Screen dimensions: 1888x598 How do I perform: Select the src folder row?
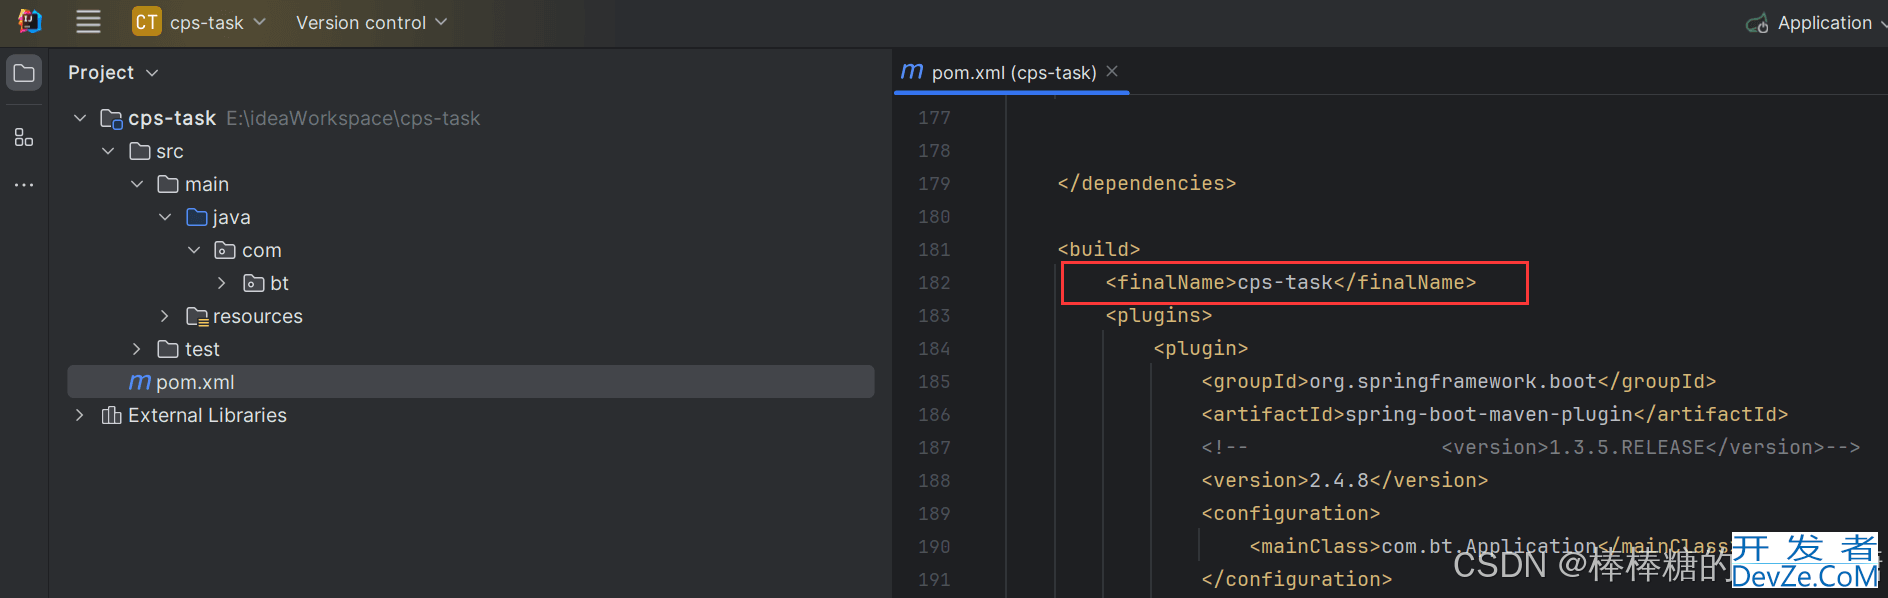471,151
